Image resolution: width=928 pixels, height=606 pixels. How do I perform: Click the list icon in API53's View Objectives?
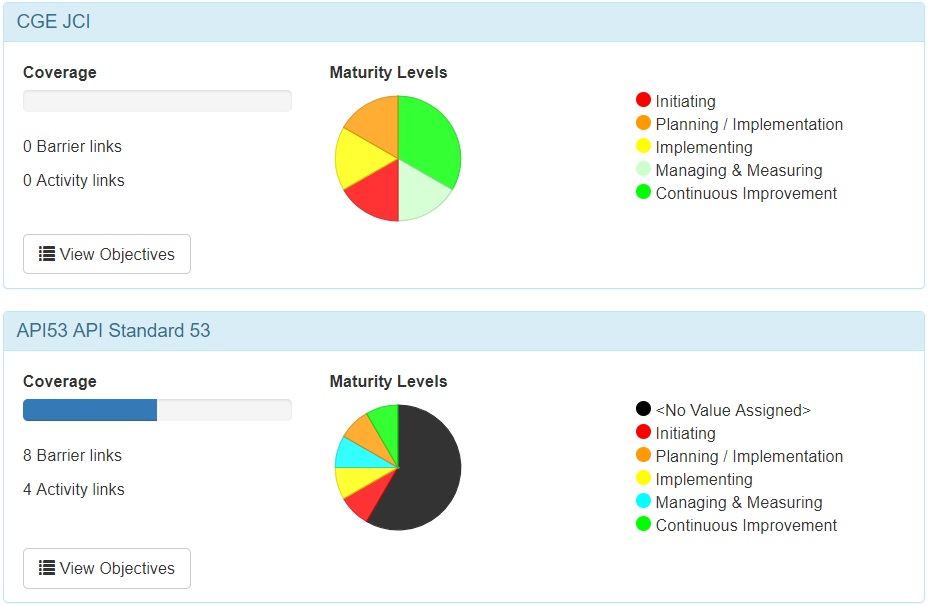pos(47,568)
